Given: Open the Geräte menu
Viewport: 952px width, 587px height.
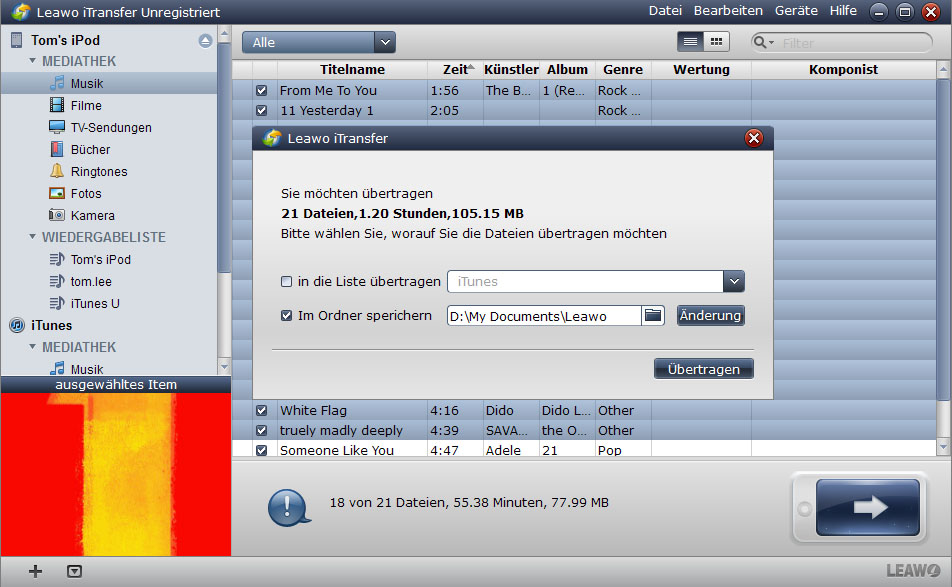Looking at the screenshot, I should click(797, 11).
